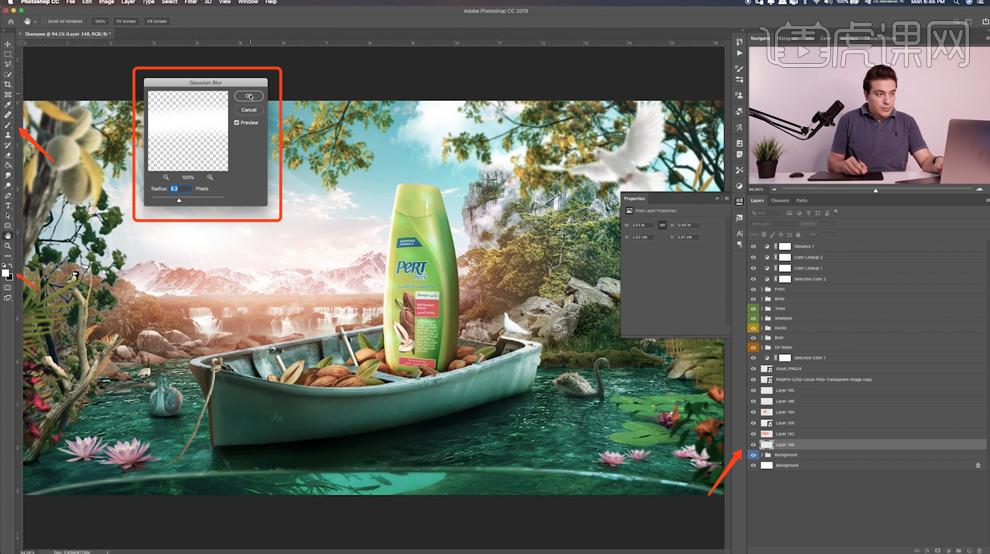The height and width of the screenshot is (554, 990).
Task: Expand the Trees group
Action: click(762, 308)
